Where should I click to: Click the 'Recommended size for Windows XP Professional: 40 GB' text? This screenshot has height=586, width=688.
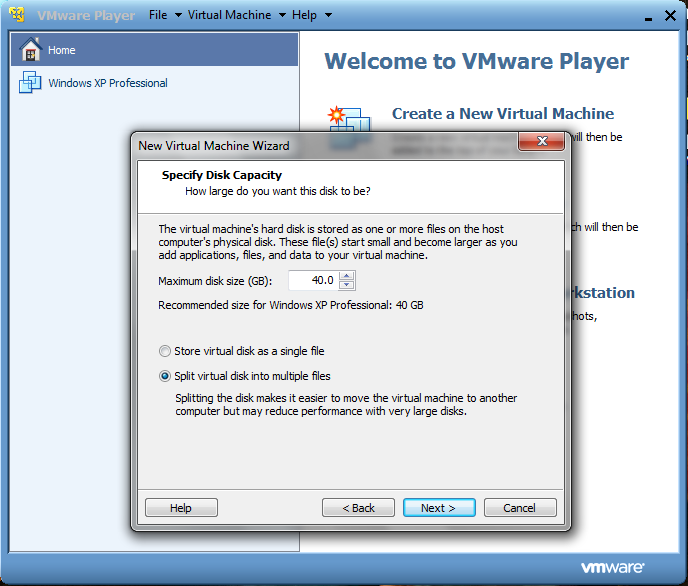coord(290,305)
